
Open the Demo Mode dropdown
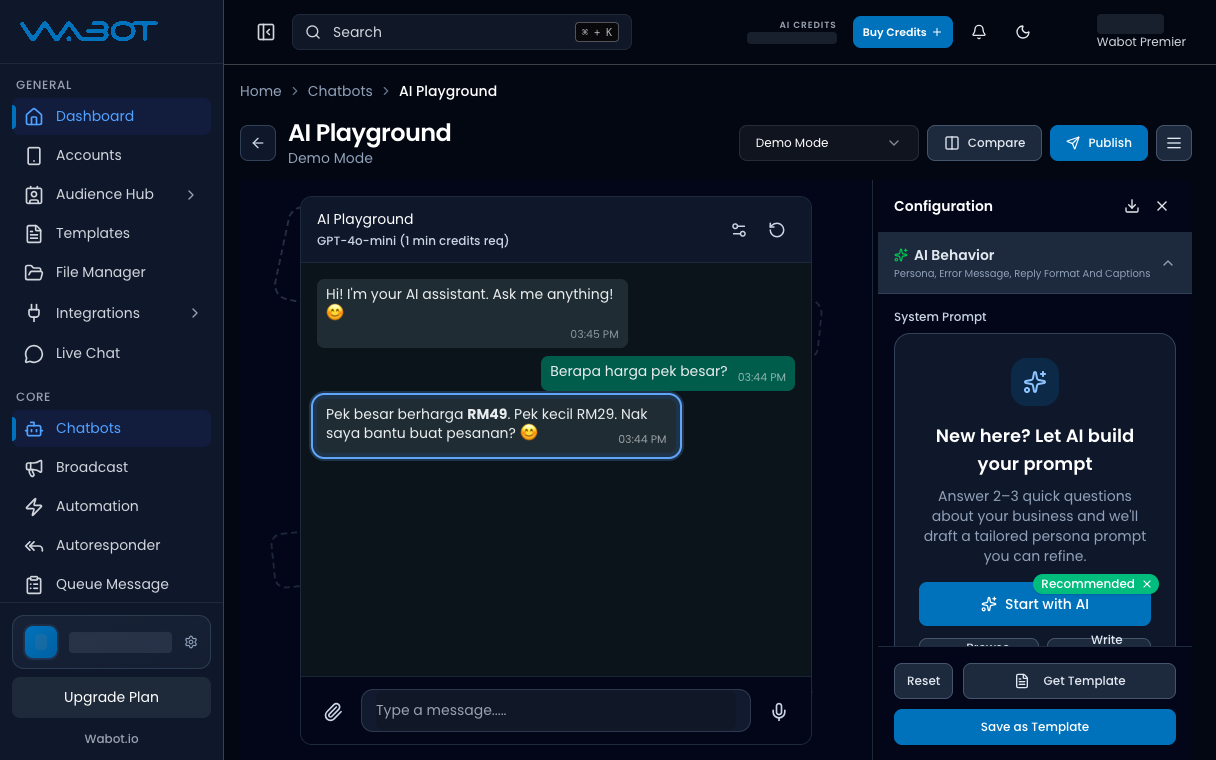click(828, 143)
